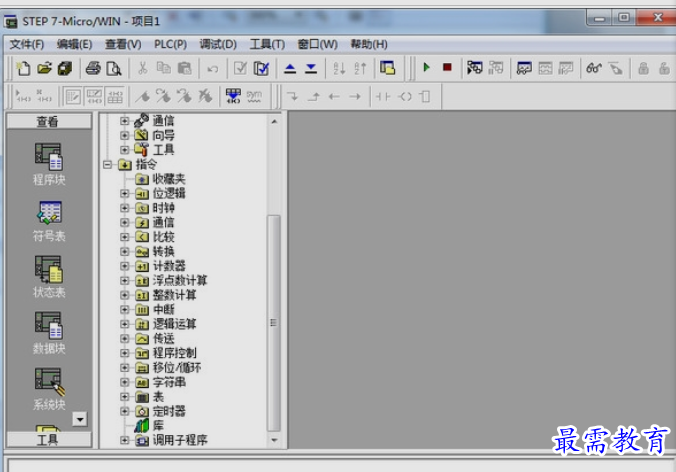Select the 逻辑运算 tree item
This screenshot has width=676, height=472.
click(x=175, y=324)
